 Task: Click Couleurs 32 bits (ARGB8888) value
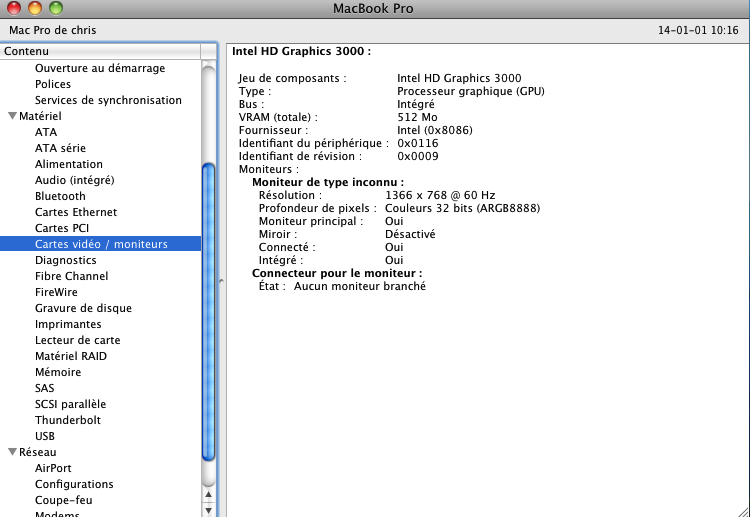click(463, 208)
